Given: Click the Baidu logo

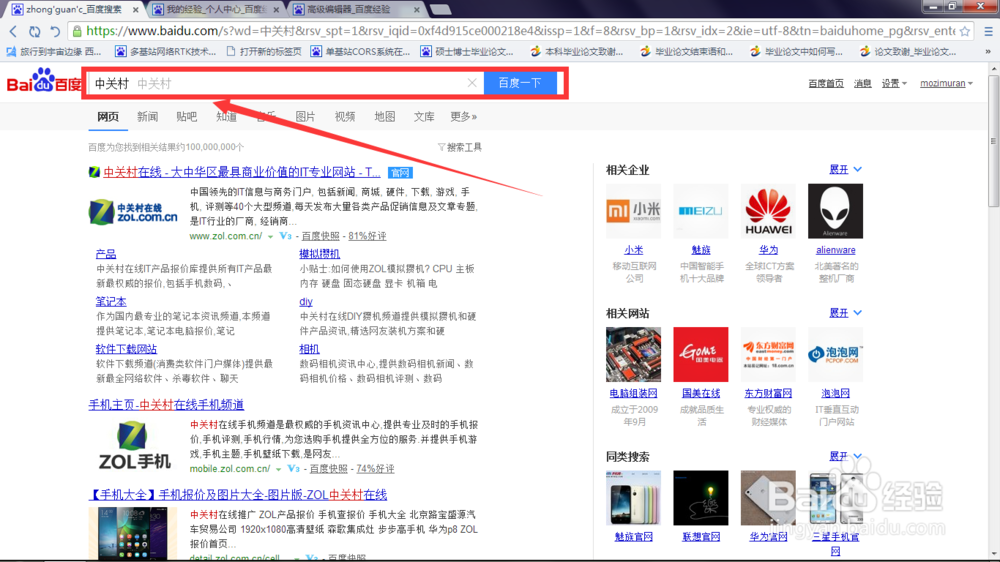Looking at the screenshot, I should (x=44, y=82).
